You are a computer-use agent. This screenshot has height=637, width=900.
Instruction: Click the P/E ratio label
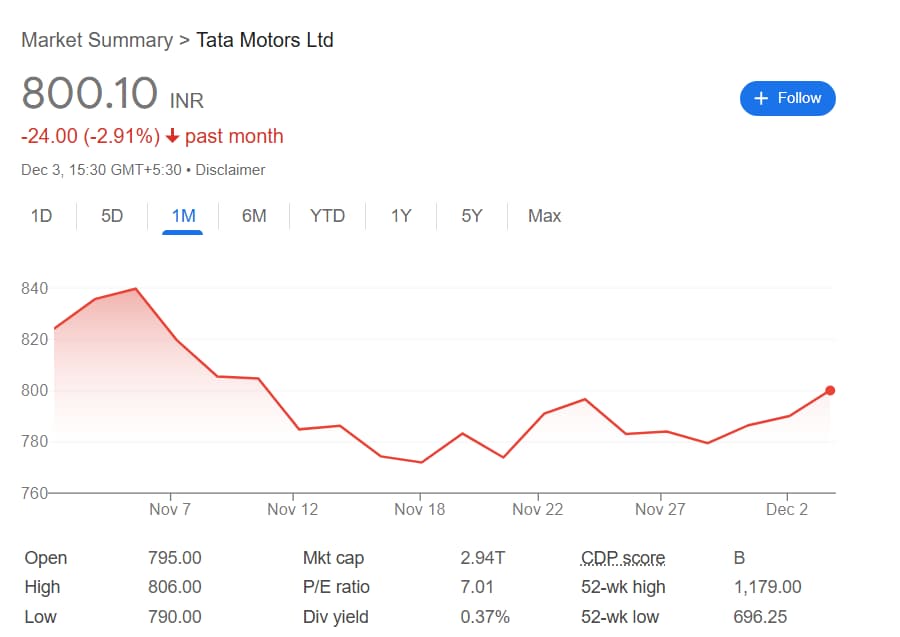click(336, 587)
